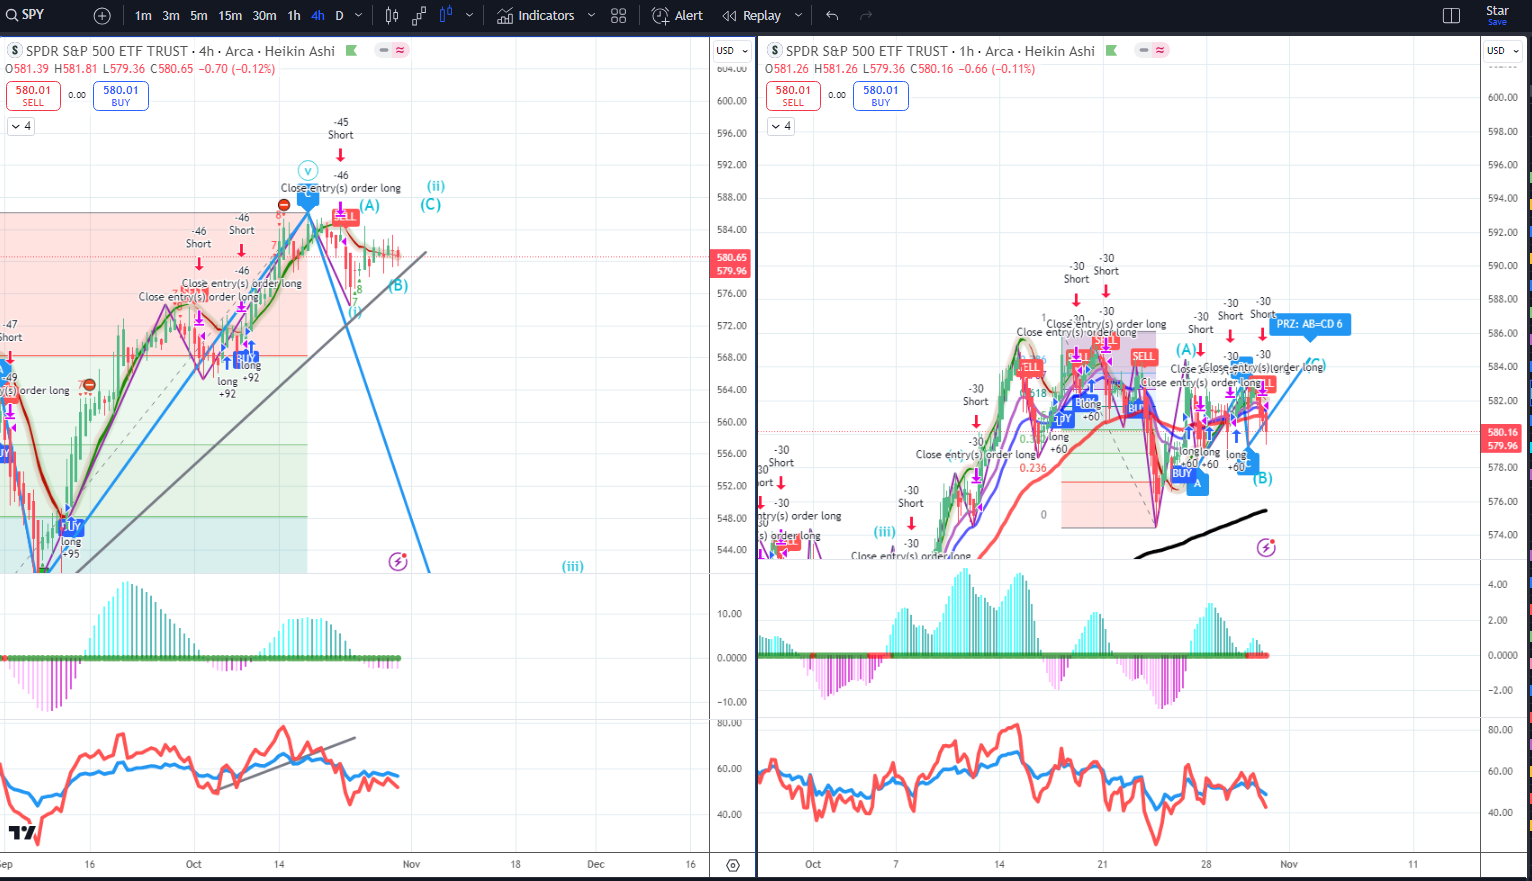Click the circled (v) wave label
This screenshot has height=881, width=1532.
click(308, 170)
